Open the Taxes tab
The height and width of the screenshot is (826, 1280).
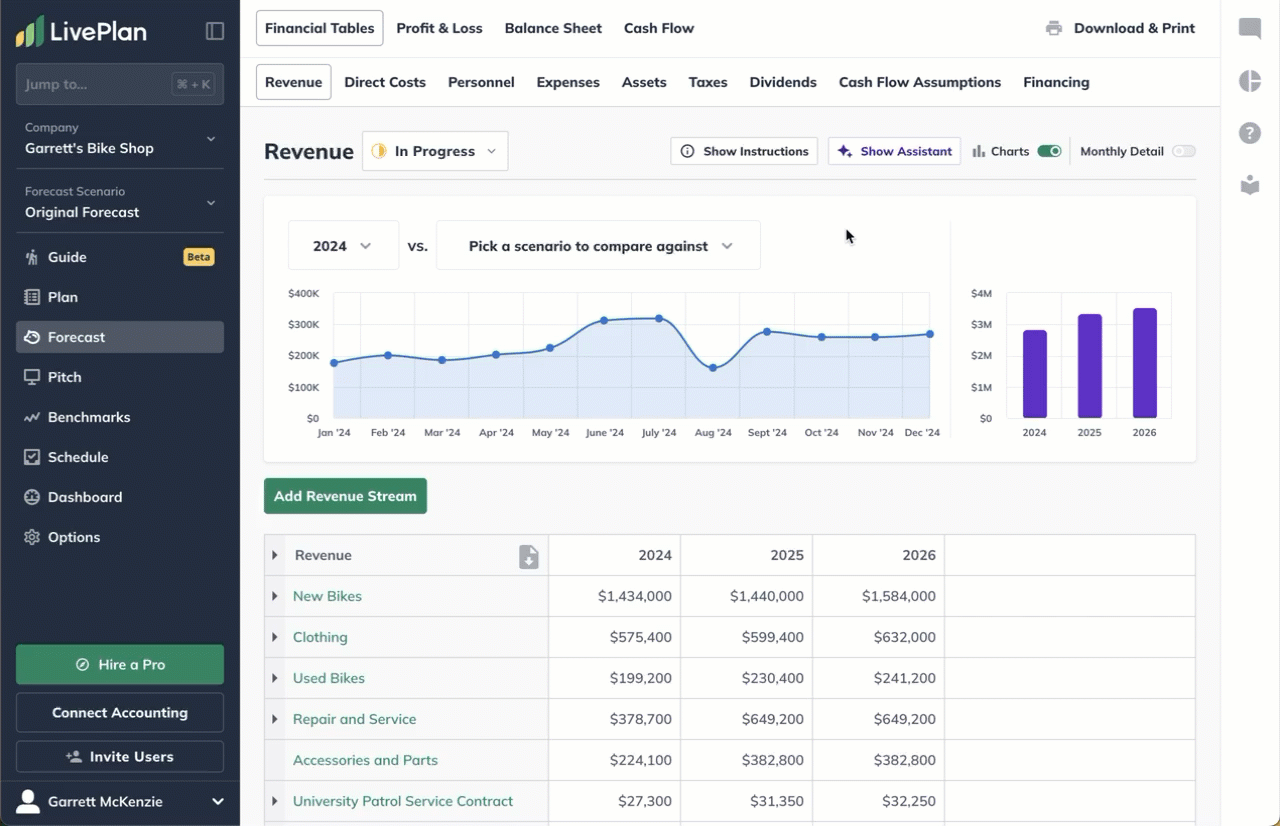[x=708, y=82]
